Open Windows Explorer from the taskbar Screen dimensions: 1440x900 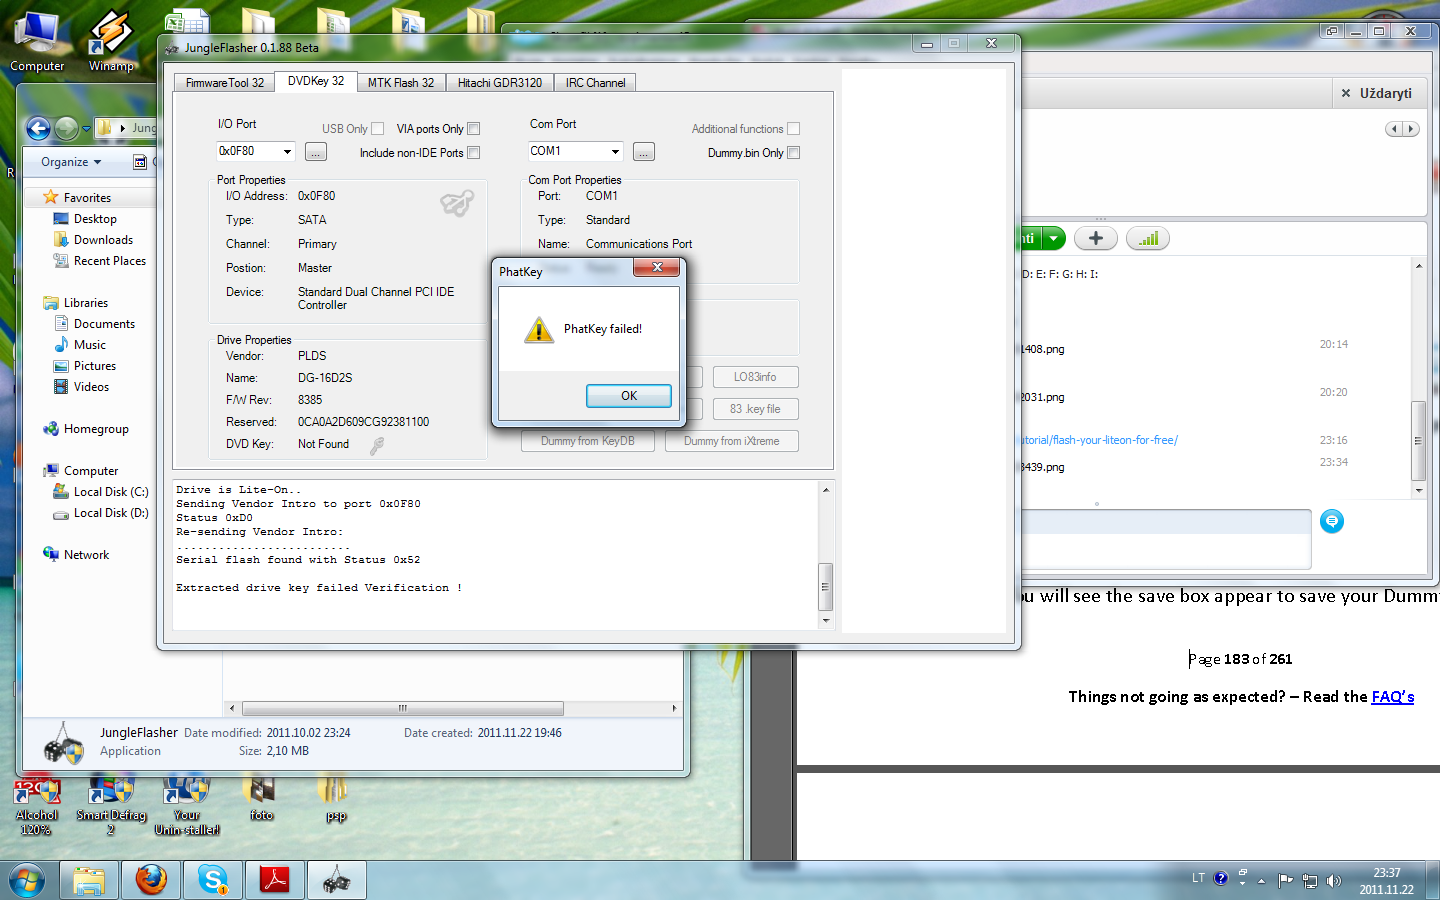point(89,880)
